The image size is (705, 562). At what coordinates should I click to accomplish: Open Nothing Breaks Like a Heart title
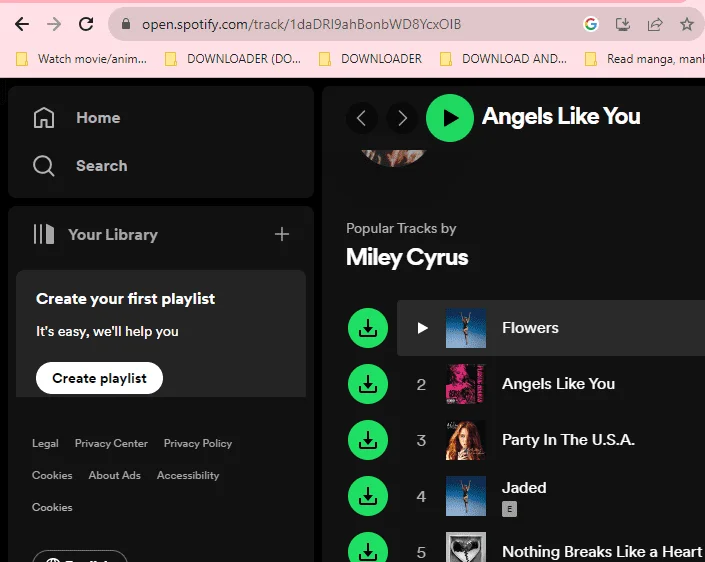click(x=602, y=551)
